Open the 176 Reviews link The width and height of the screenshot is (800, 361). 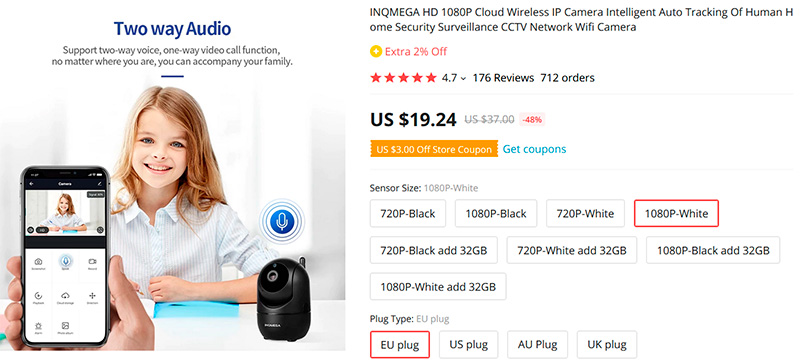[503, 78]
